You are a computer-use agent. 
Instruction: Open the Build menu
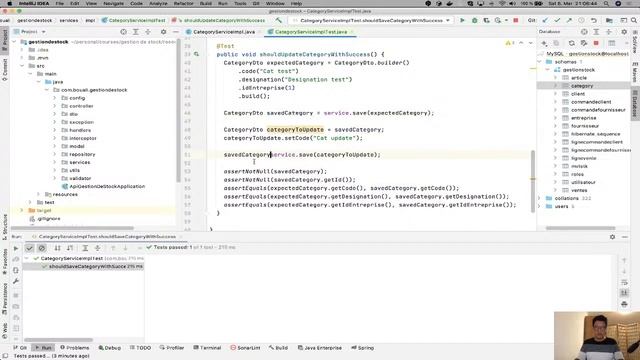206,3
